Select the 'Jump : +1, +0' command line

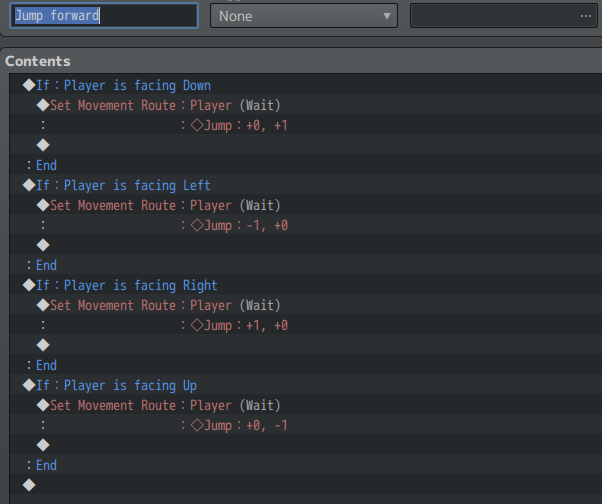pyautogui.click(x=306, y=325)
